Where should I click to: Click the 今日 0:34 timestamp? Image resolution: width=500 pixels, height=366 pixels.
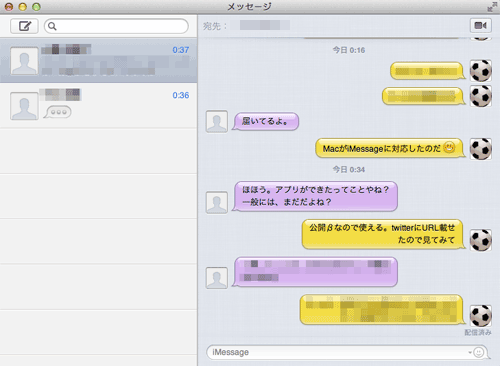[x=349, y=170]
